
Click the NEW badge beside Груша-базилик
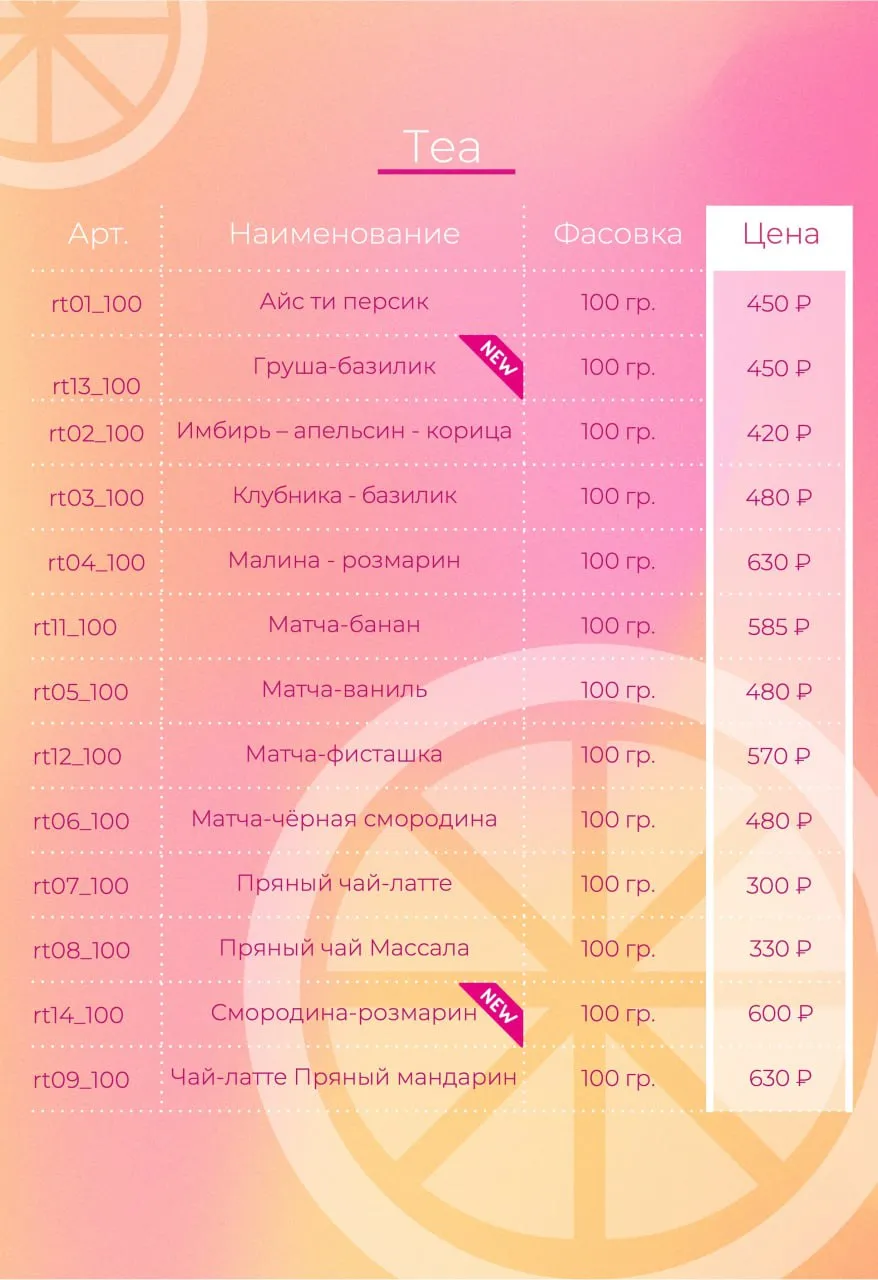(x=497, y=364)
